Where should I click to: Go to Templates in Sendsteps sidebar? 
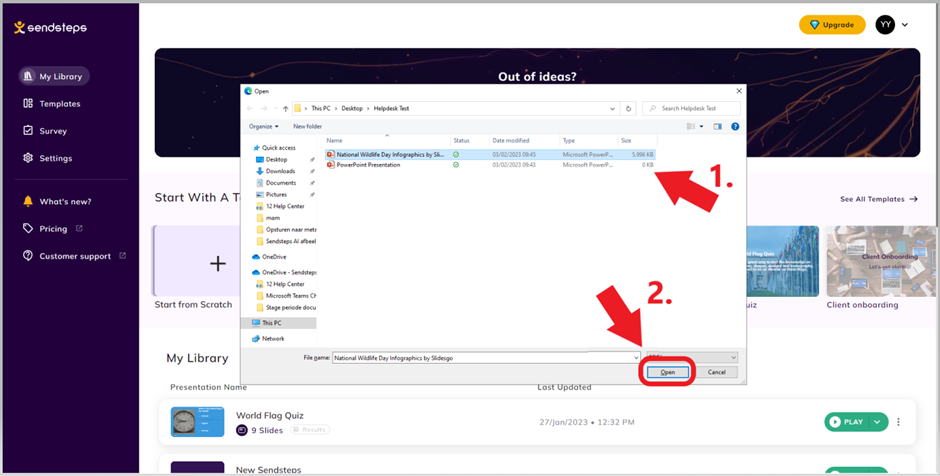point(52,104)
